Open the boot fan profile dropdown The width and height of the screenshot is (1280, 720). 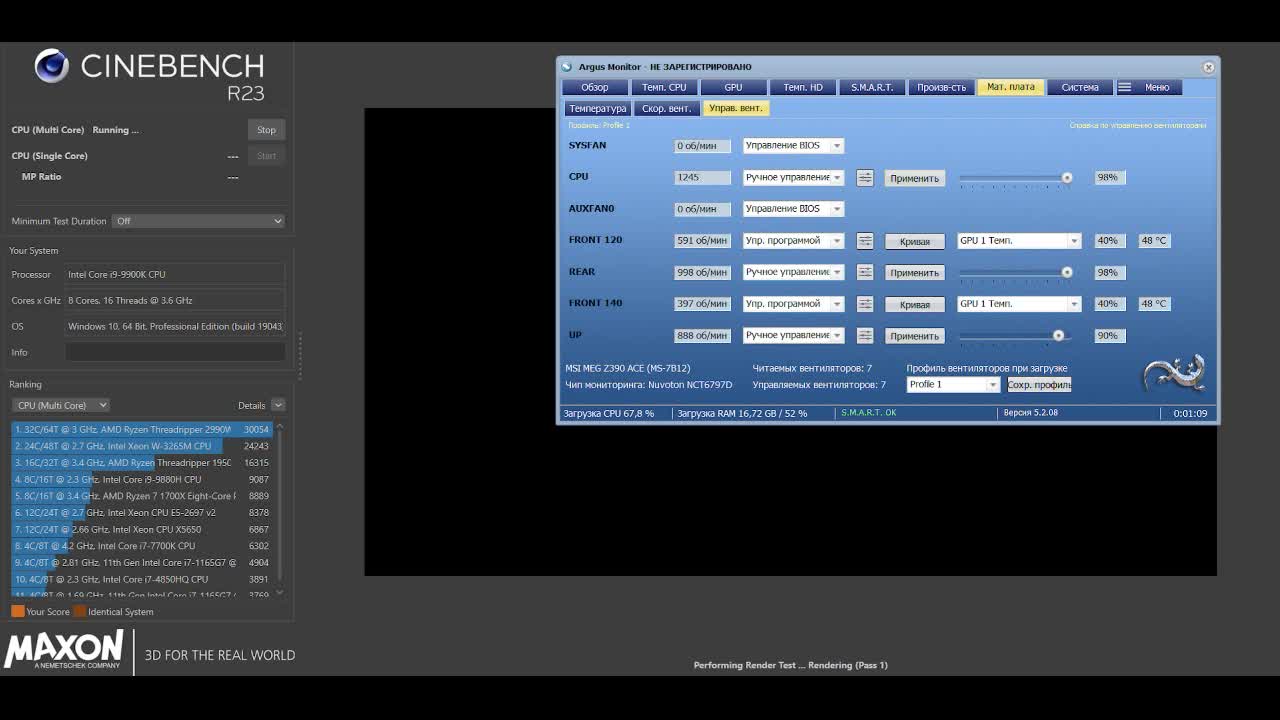[x=953, y=385]
